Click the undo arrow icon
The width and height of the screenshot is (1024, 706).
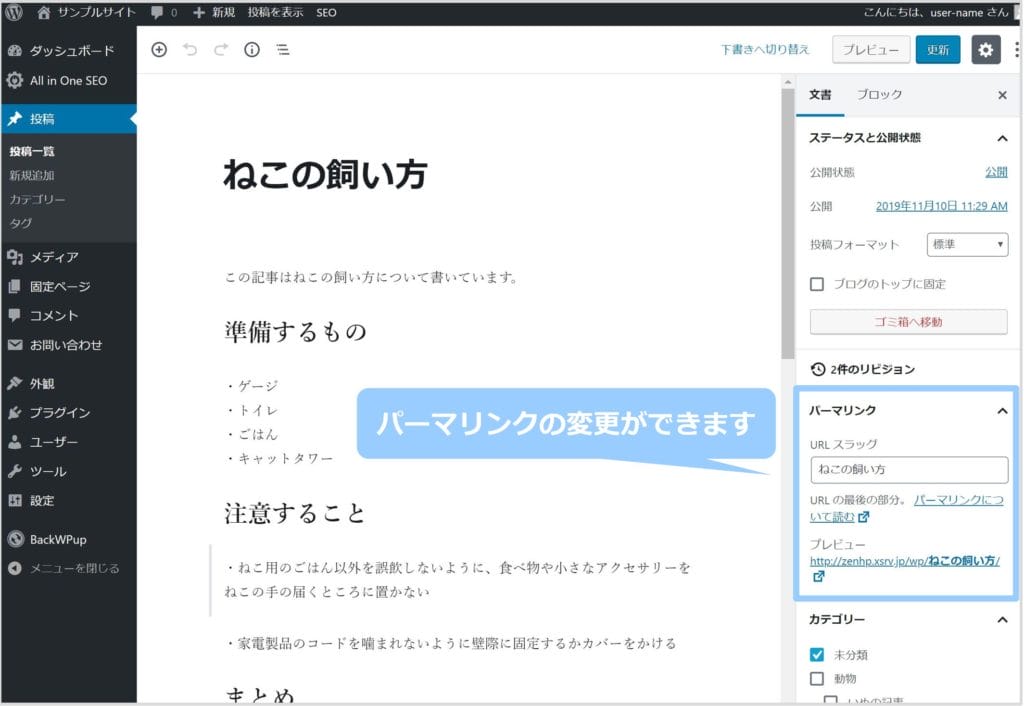point(190,50)
